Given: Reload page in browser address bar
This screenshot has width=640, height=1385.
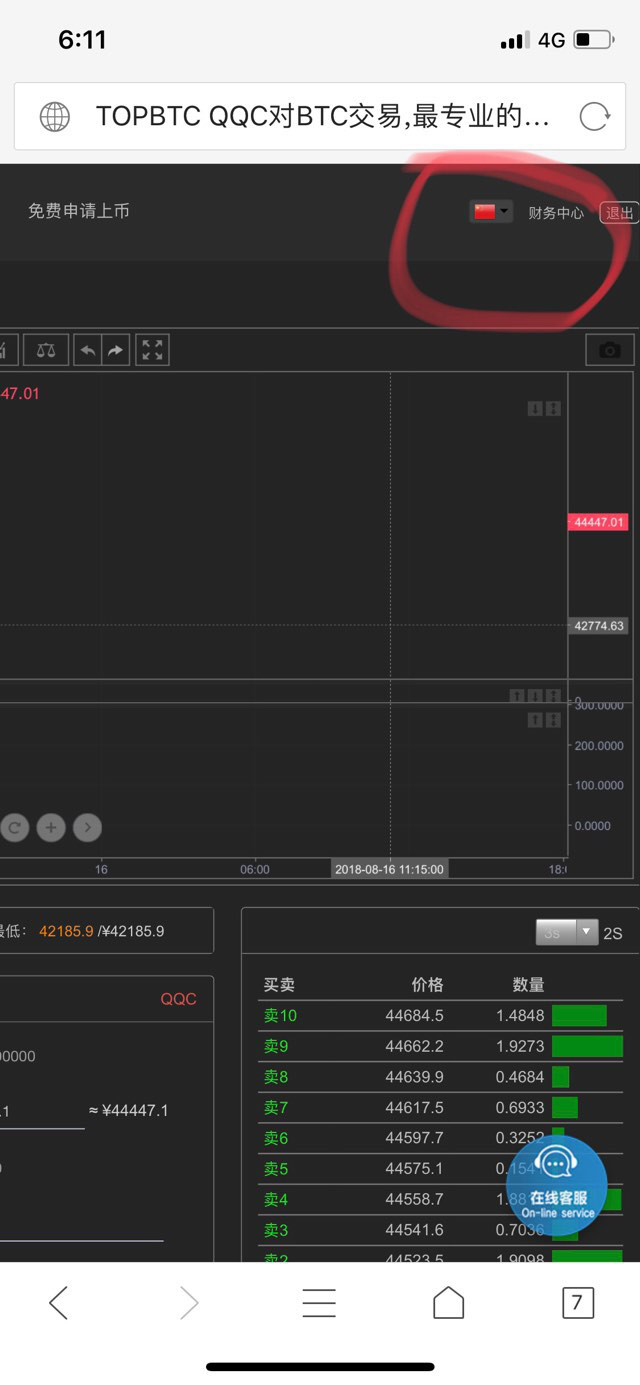Looking at the screenshot, I should (x=594, y=117).
